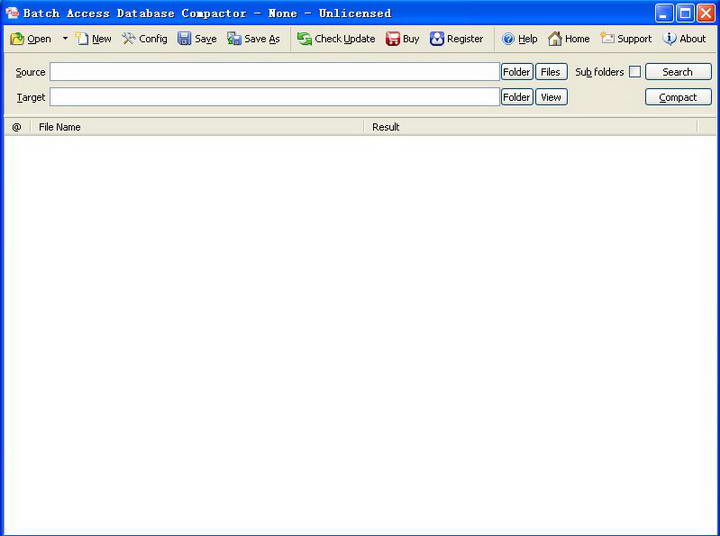The width and height of the screenshot is (720, 536).
Task: Click the Support toolbar item
Action: 626,39
